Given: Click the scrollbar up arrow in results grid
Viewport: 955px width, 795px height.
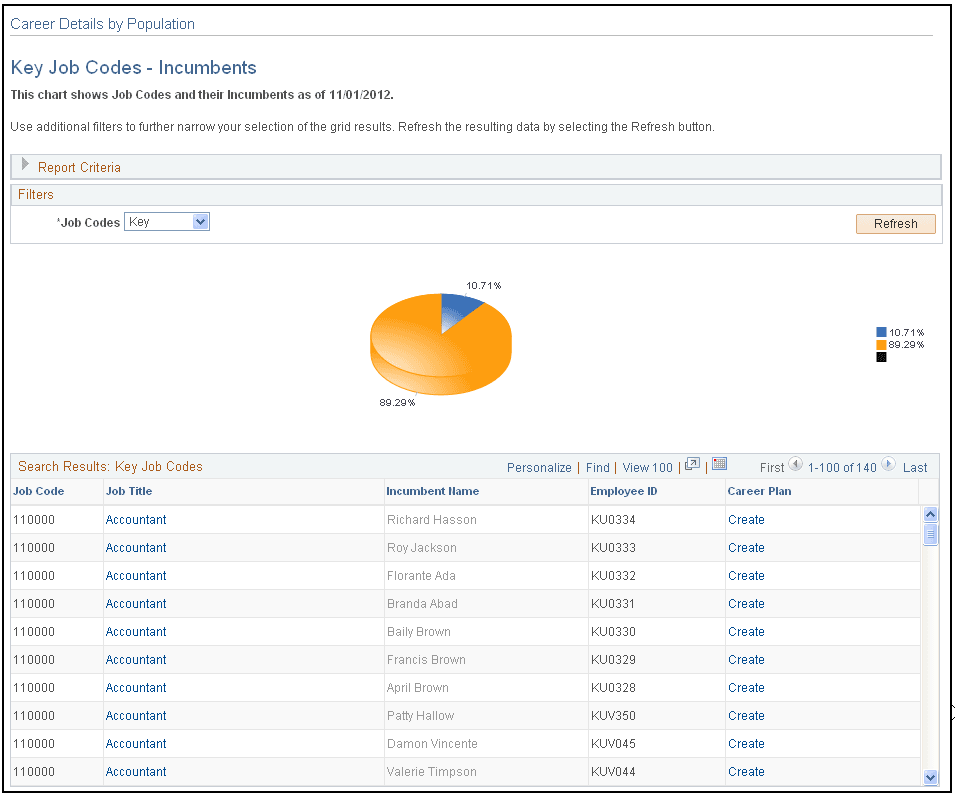Looking at the screenshot, I should click(x=930, y=513).
